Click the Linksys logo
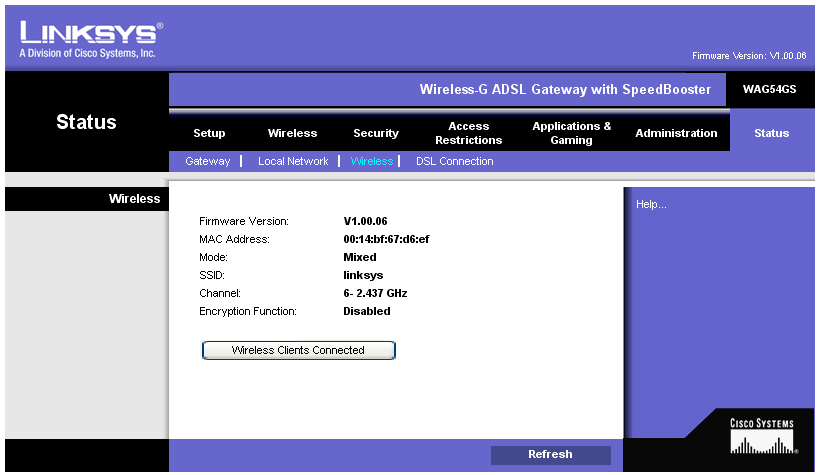This screenshot has height=475, width=820. point(91,39)
